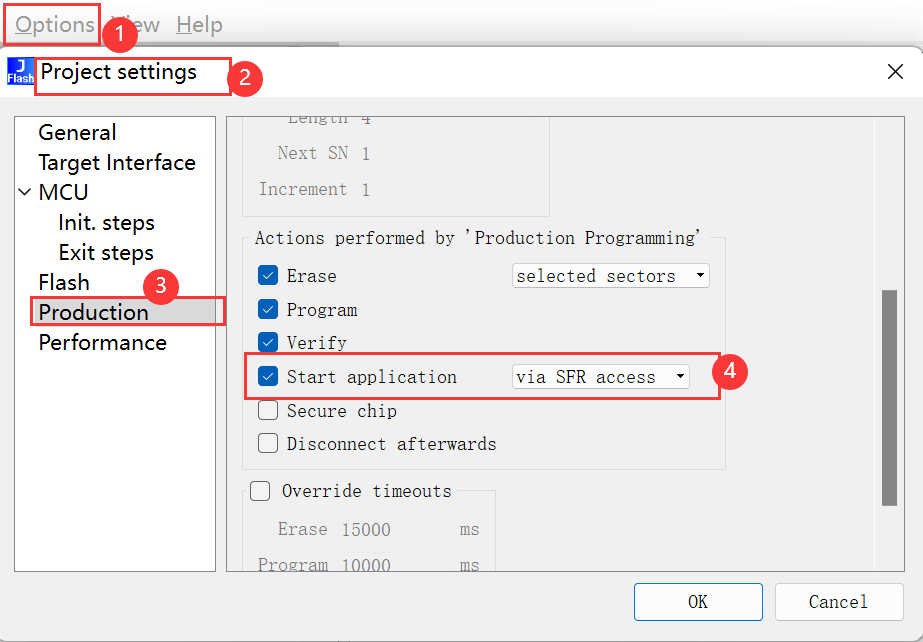Select General in settings tree

pyautogui.click(x=77, y=133)
